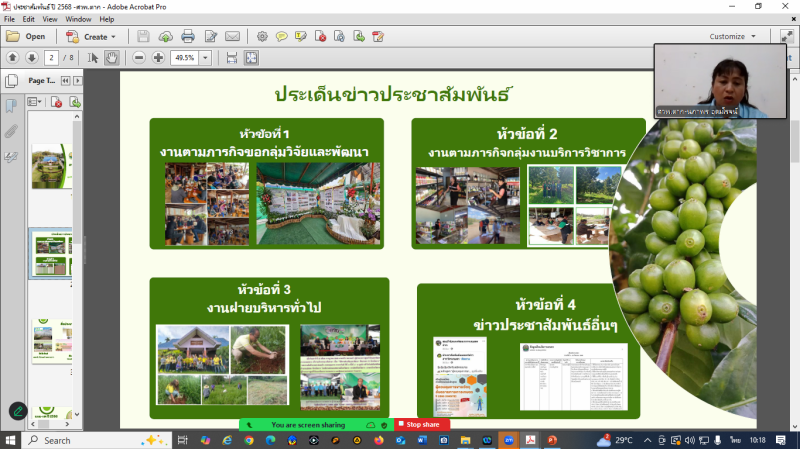Open the View menu

(x=49, y=19)
